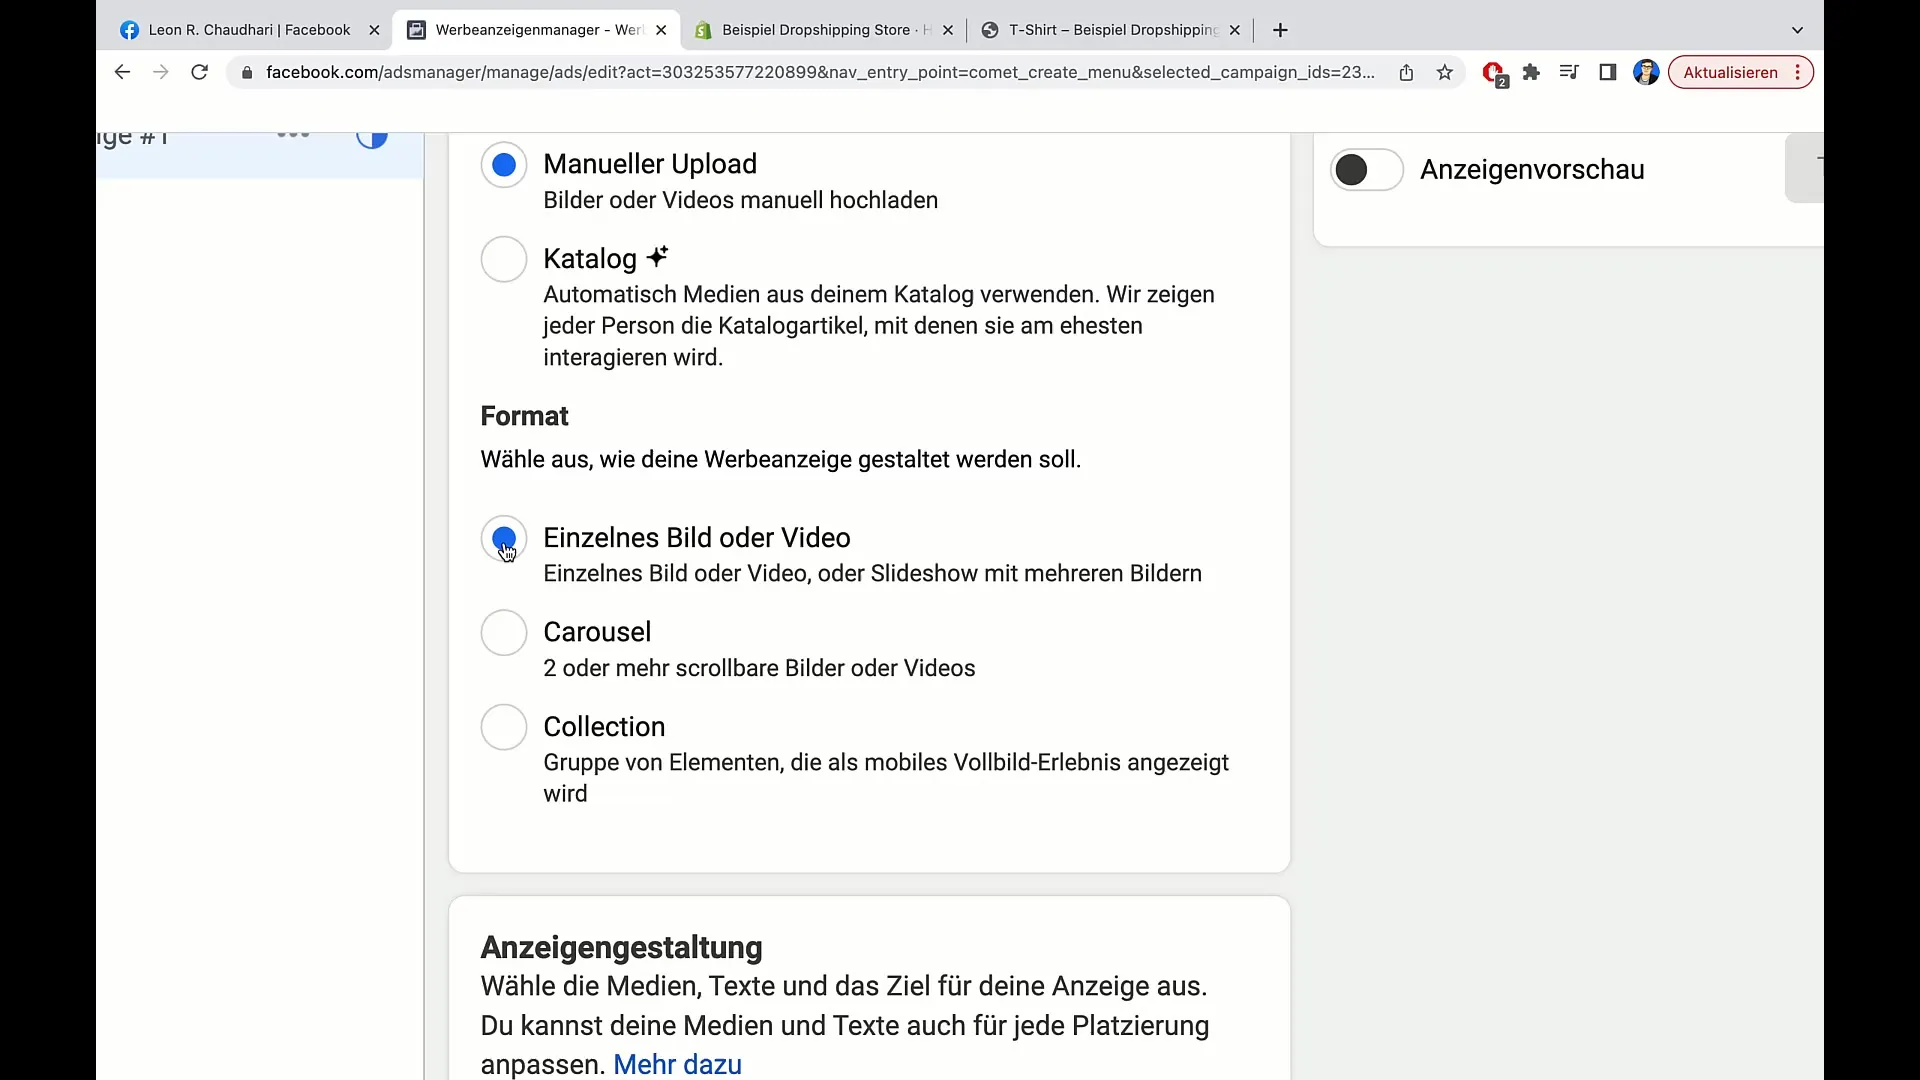Toggle the blue ad status switch in sidebar

click(x=372, y=139)
